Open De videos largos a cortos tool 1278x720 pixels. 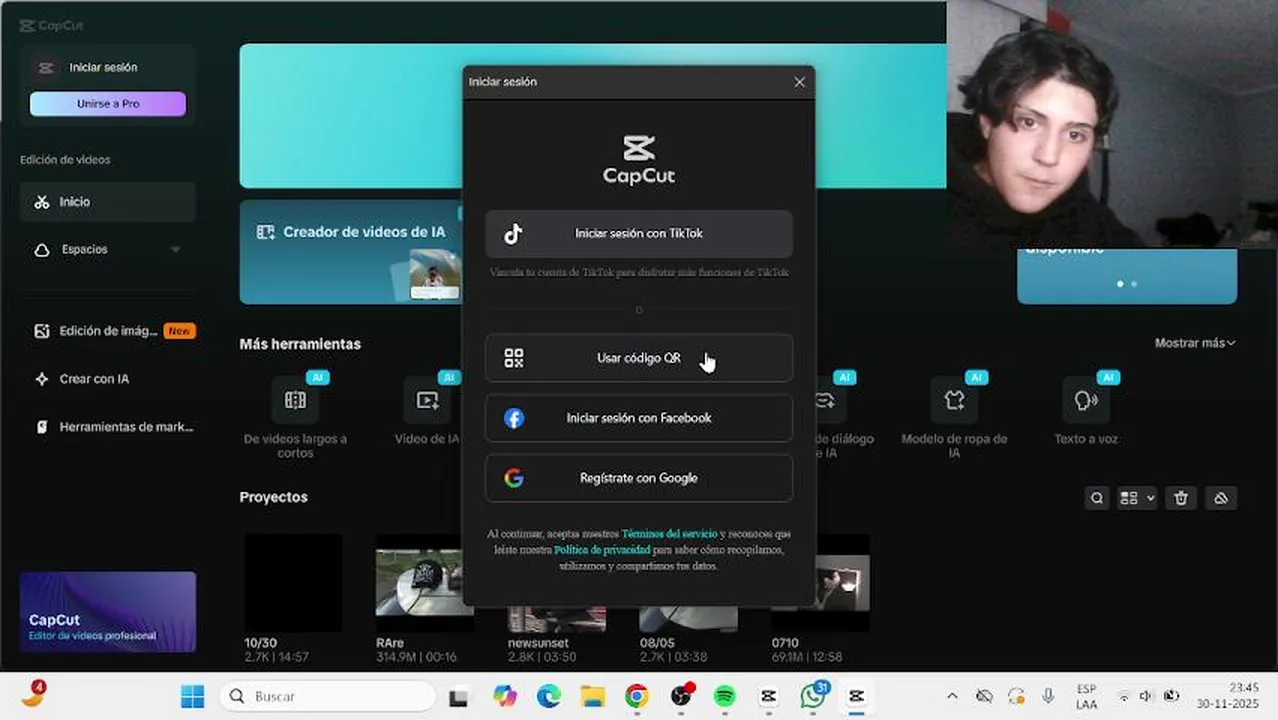[295, 418]
